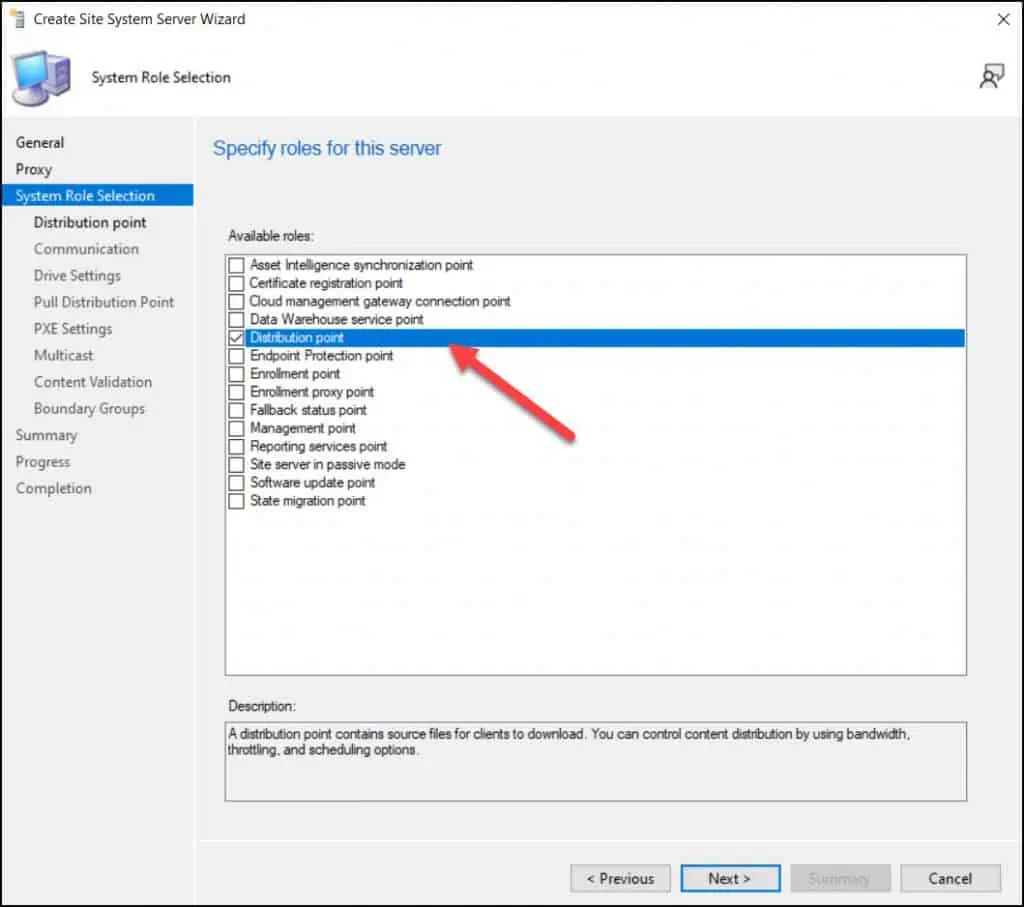Screen dimensions: 1024x907
Task: Check the Software update point role
Action: coord(236,482)
